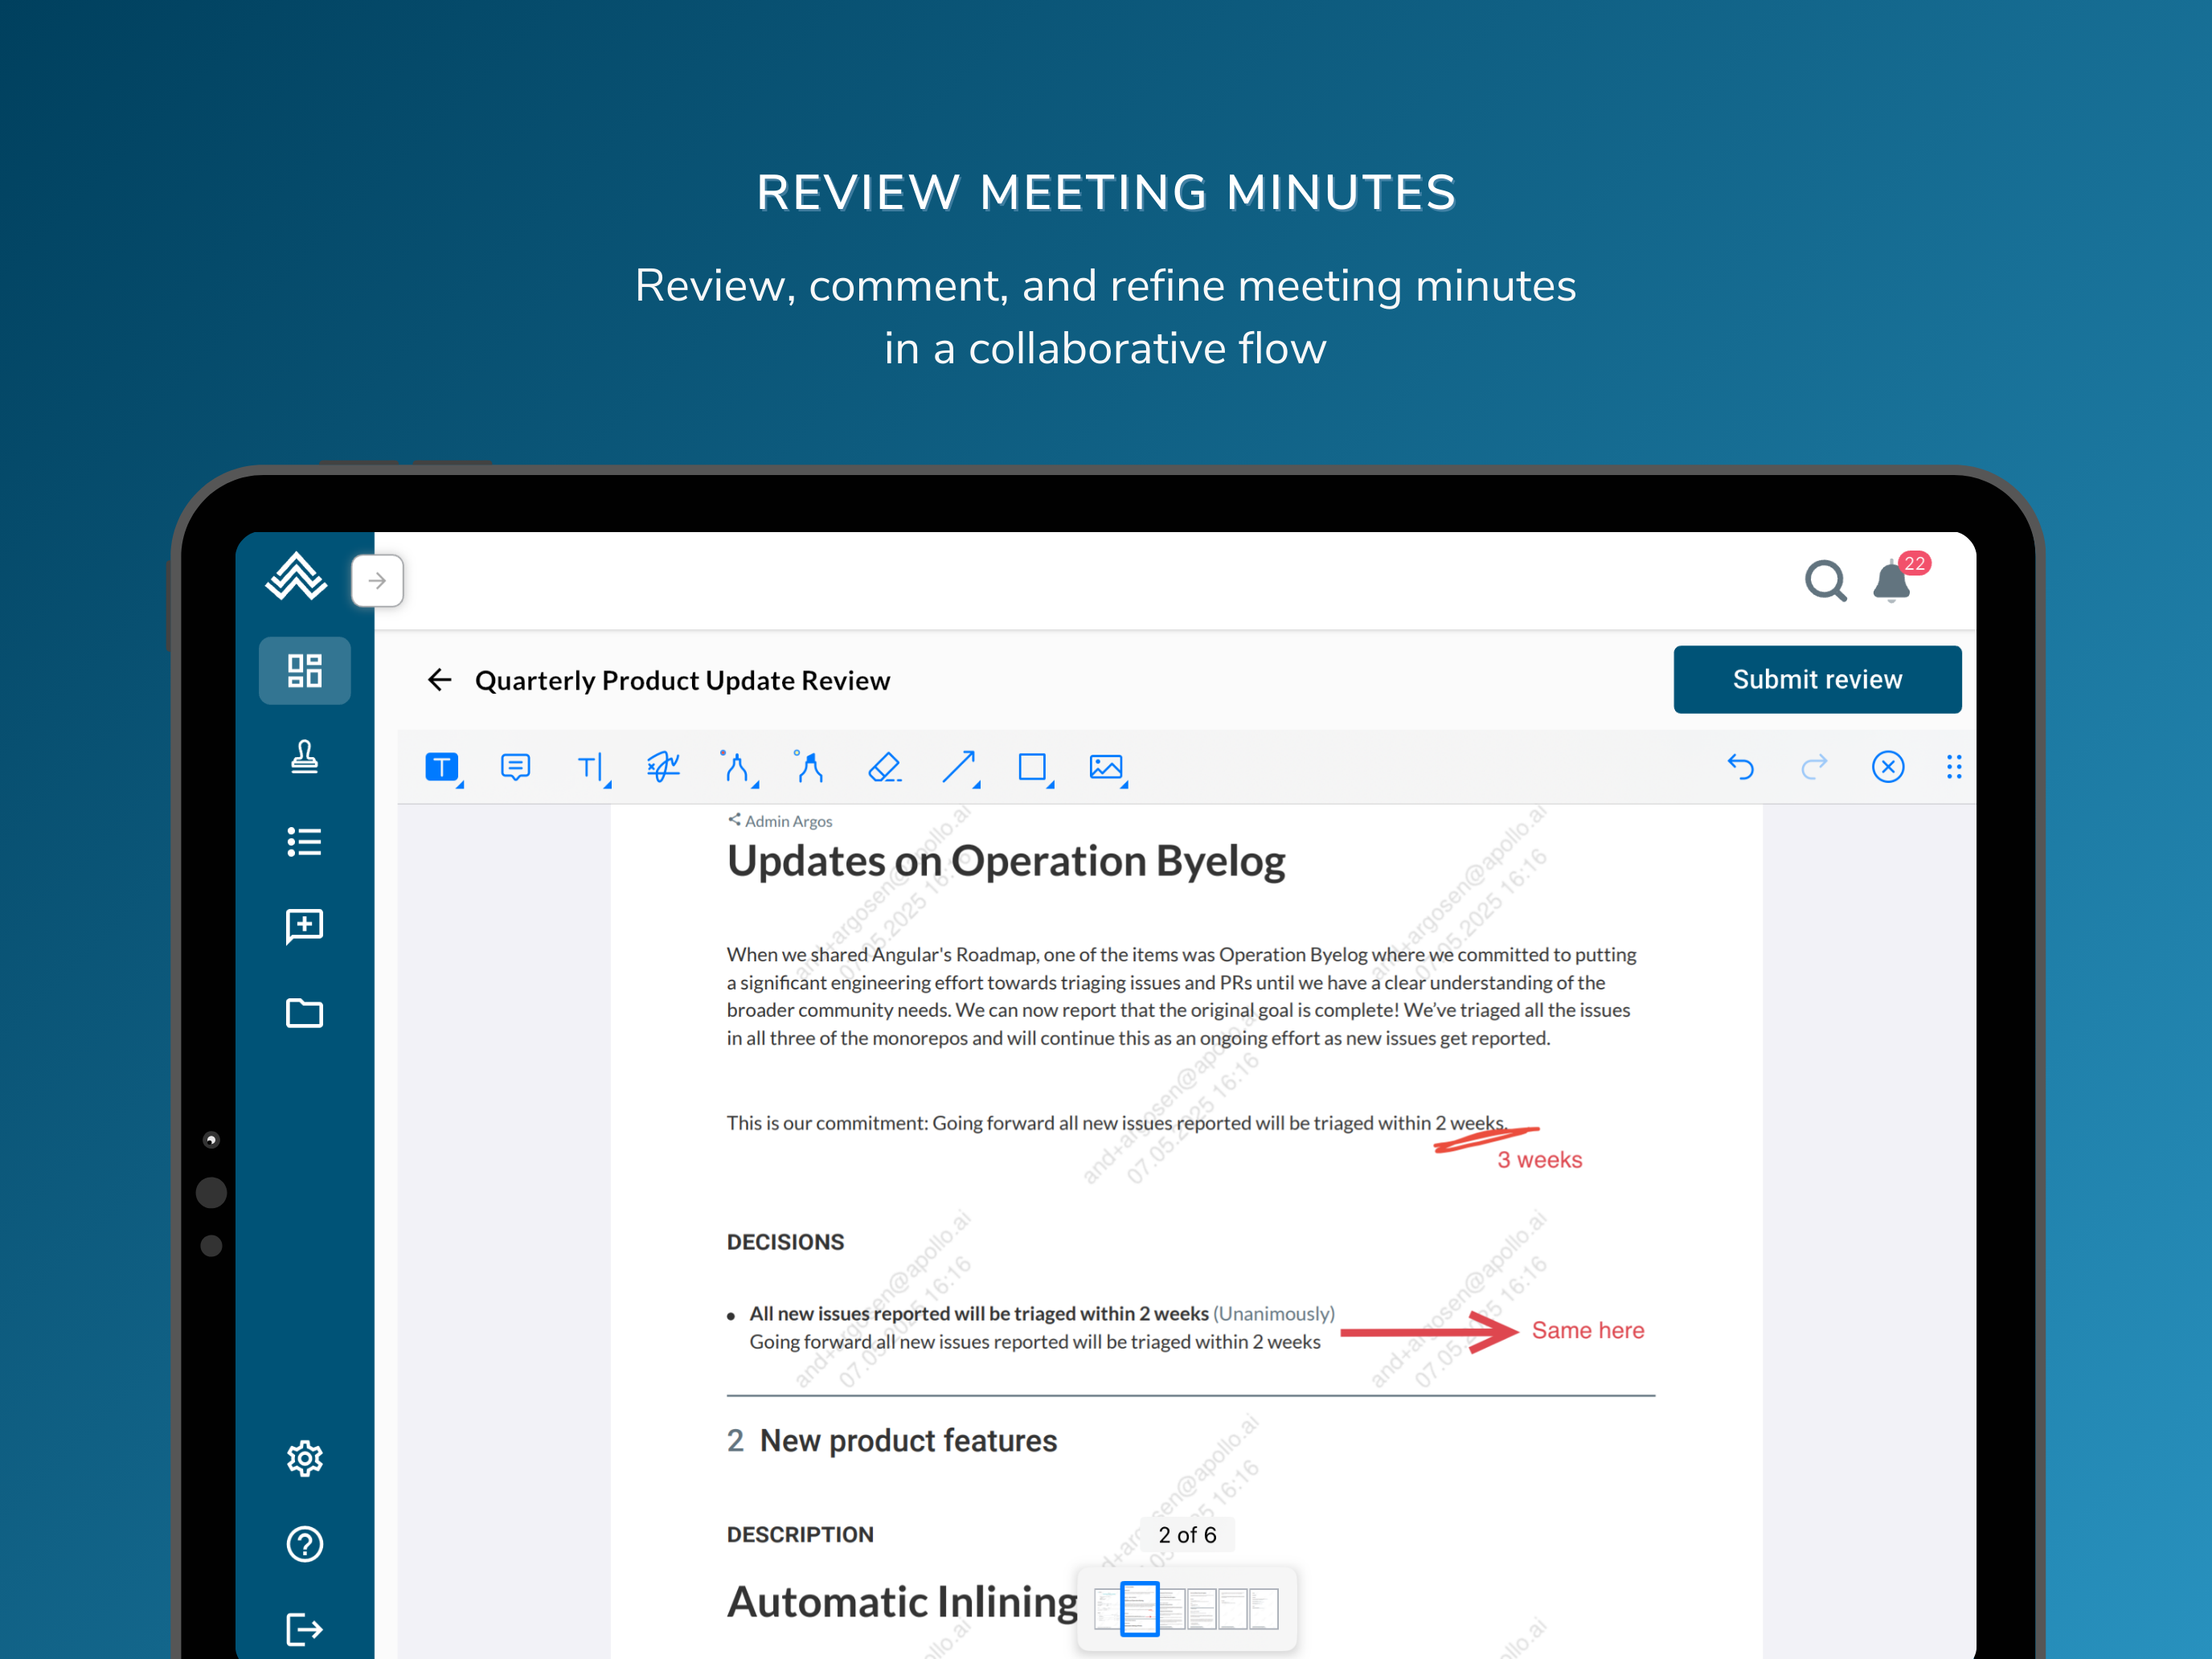
Task: Click the Submit review button
Action: point(1817,679)
